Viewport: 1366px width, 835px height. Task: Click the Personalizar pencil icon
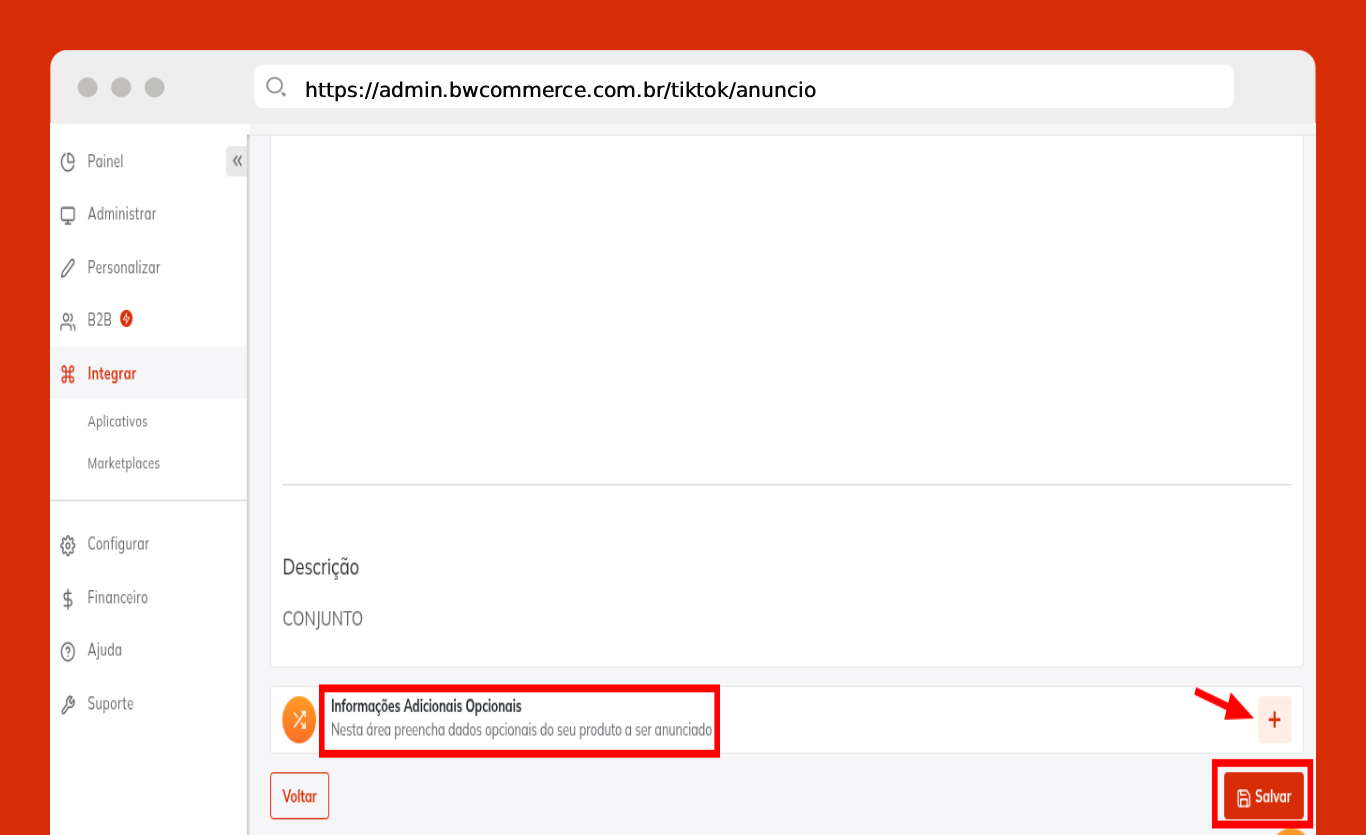[x=68, y=268]
